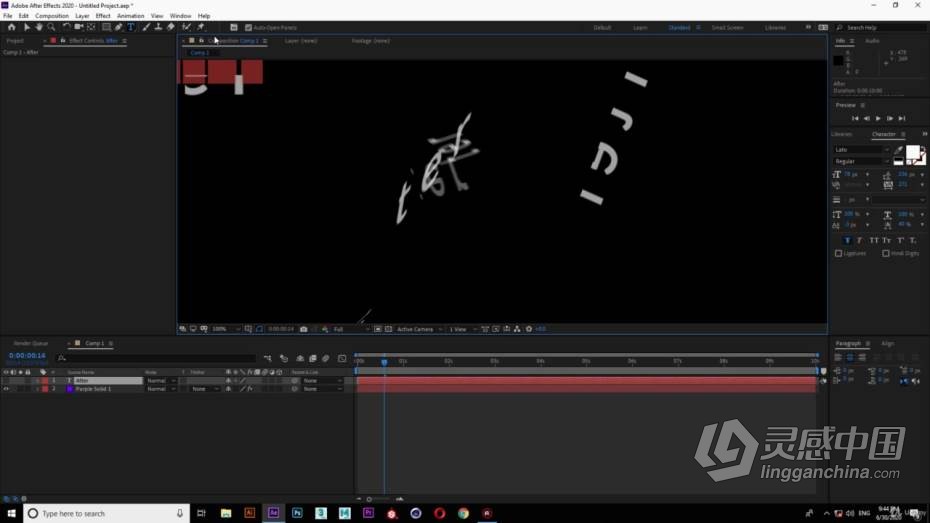Select the Pen tool
The image size is (930, 523).
pyautogui.click(x=119, y=27)
